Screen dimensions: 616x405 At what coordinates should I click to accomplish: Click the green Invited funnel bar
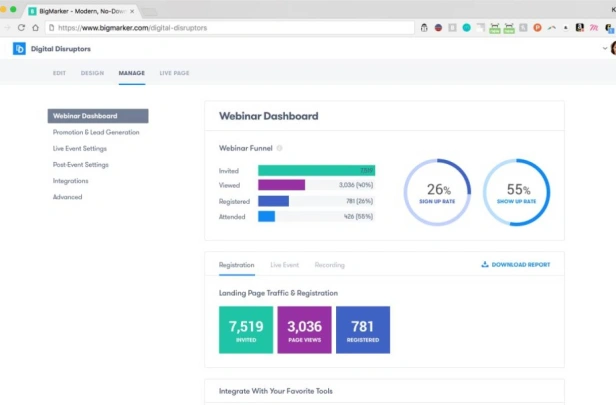coord(316,170)
